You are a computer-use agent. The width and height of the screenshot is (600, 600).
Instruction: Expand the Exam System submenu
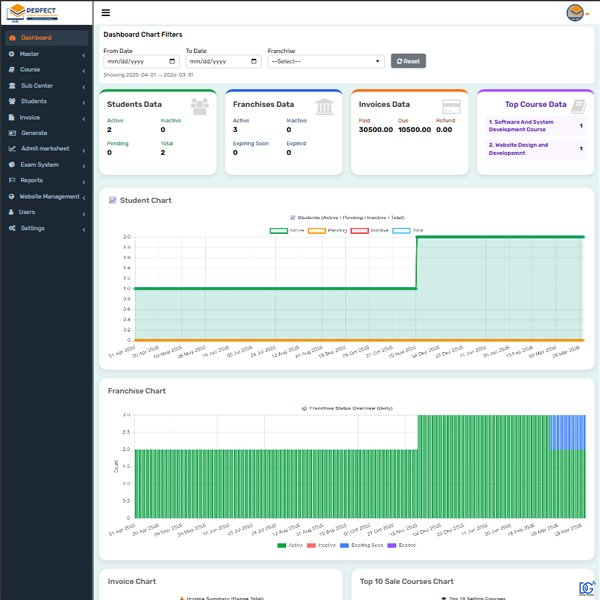(x=45, y=164)
